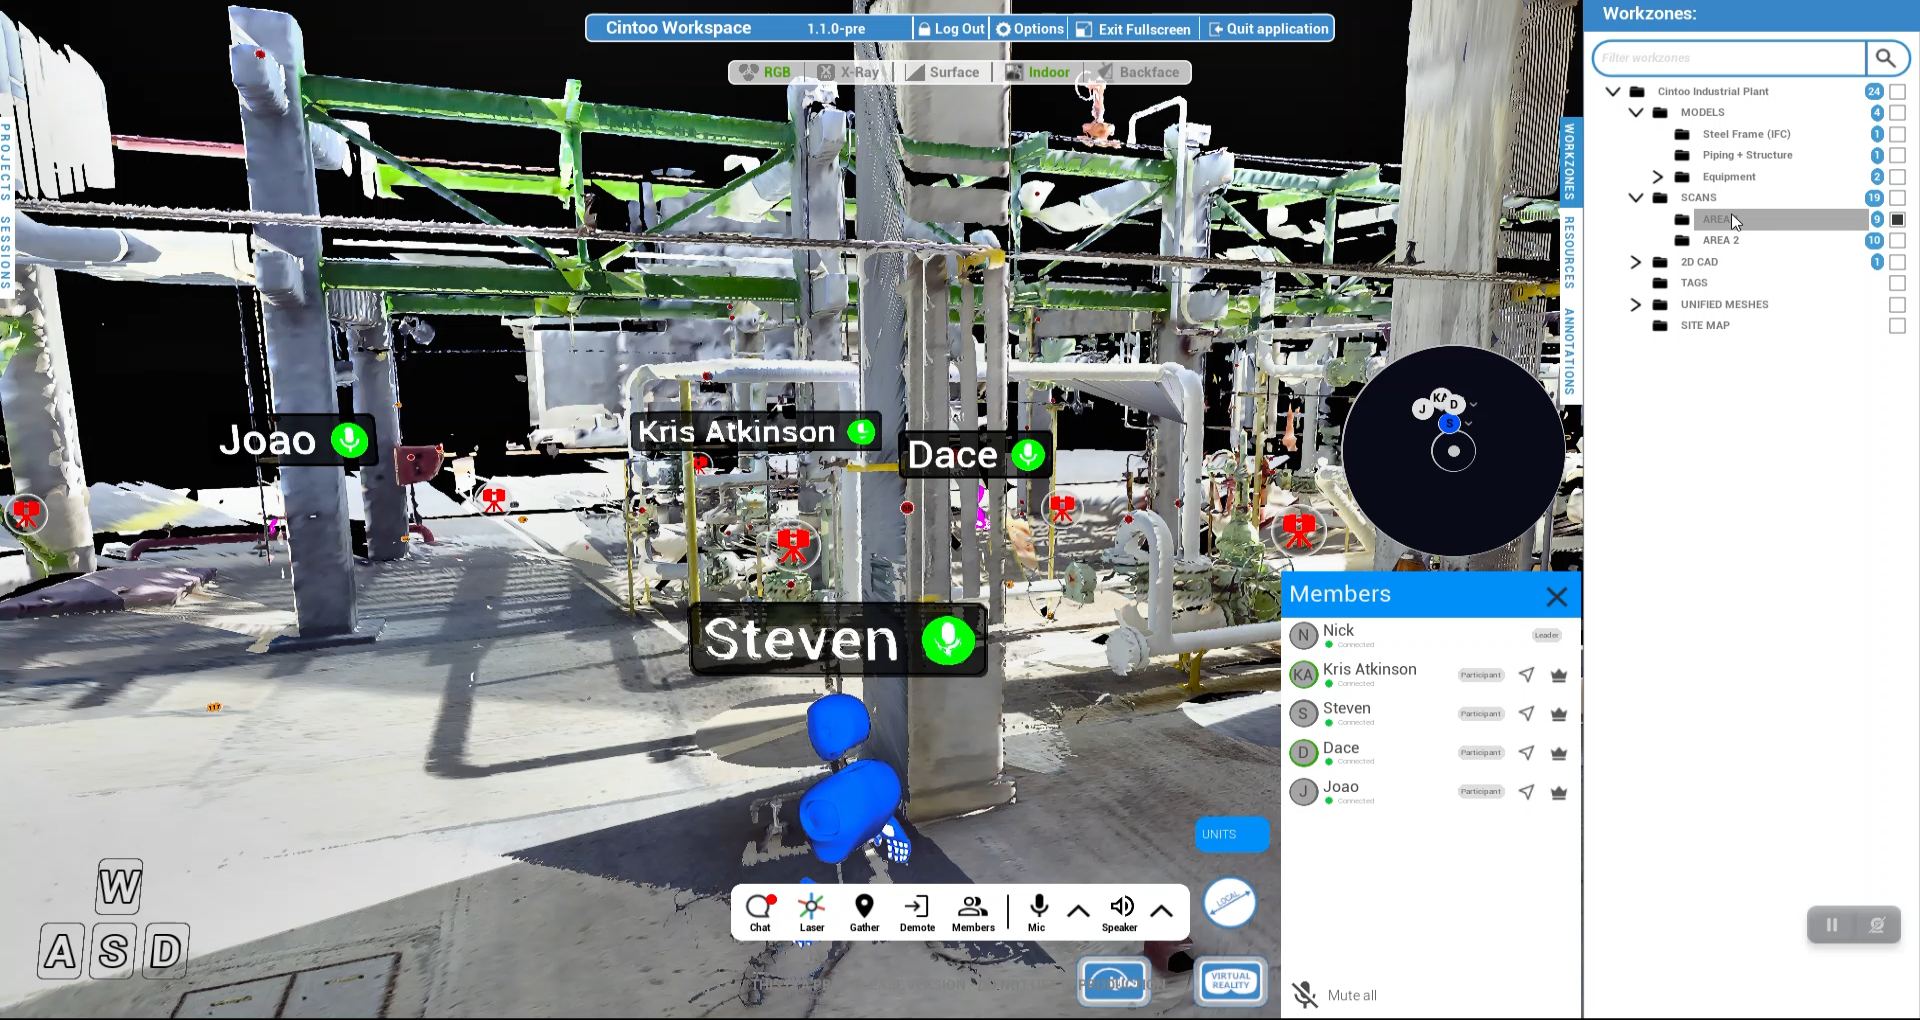1920x1020 pixels.
Task: Click the UNITS button
Action: (x=1232, y=834)
